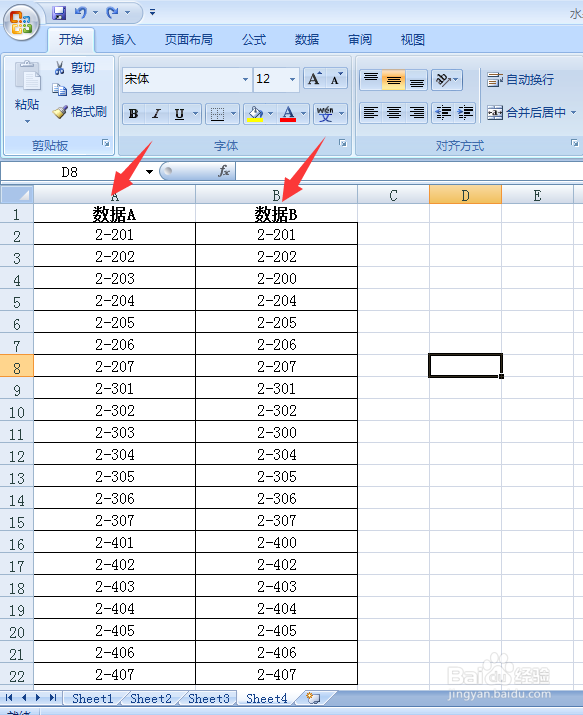
Task: Click 剪切 cut button
Action: [74, 68]
